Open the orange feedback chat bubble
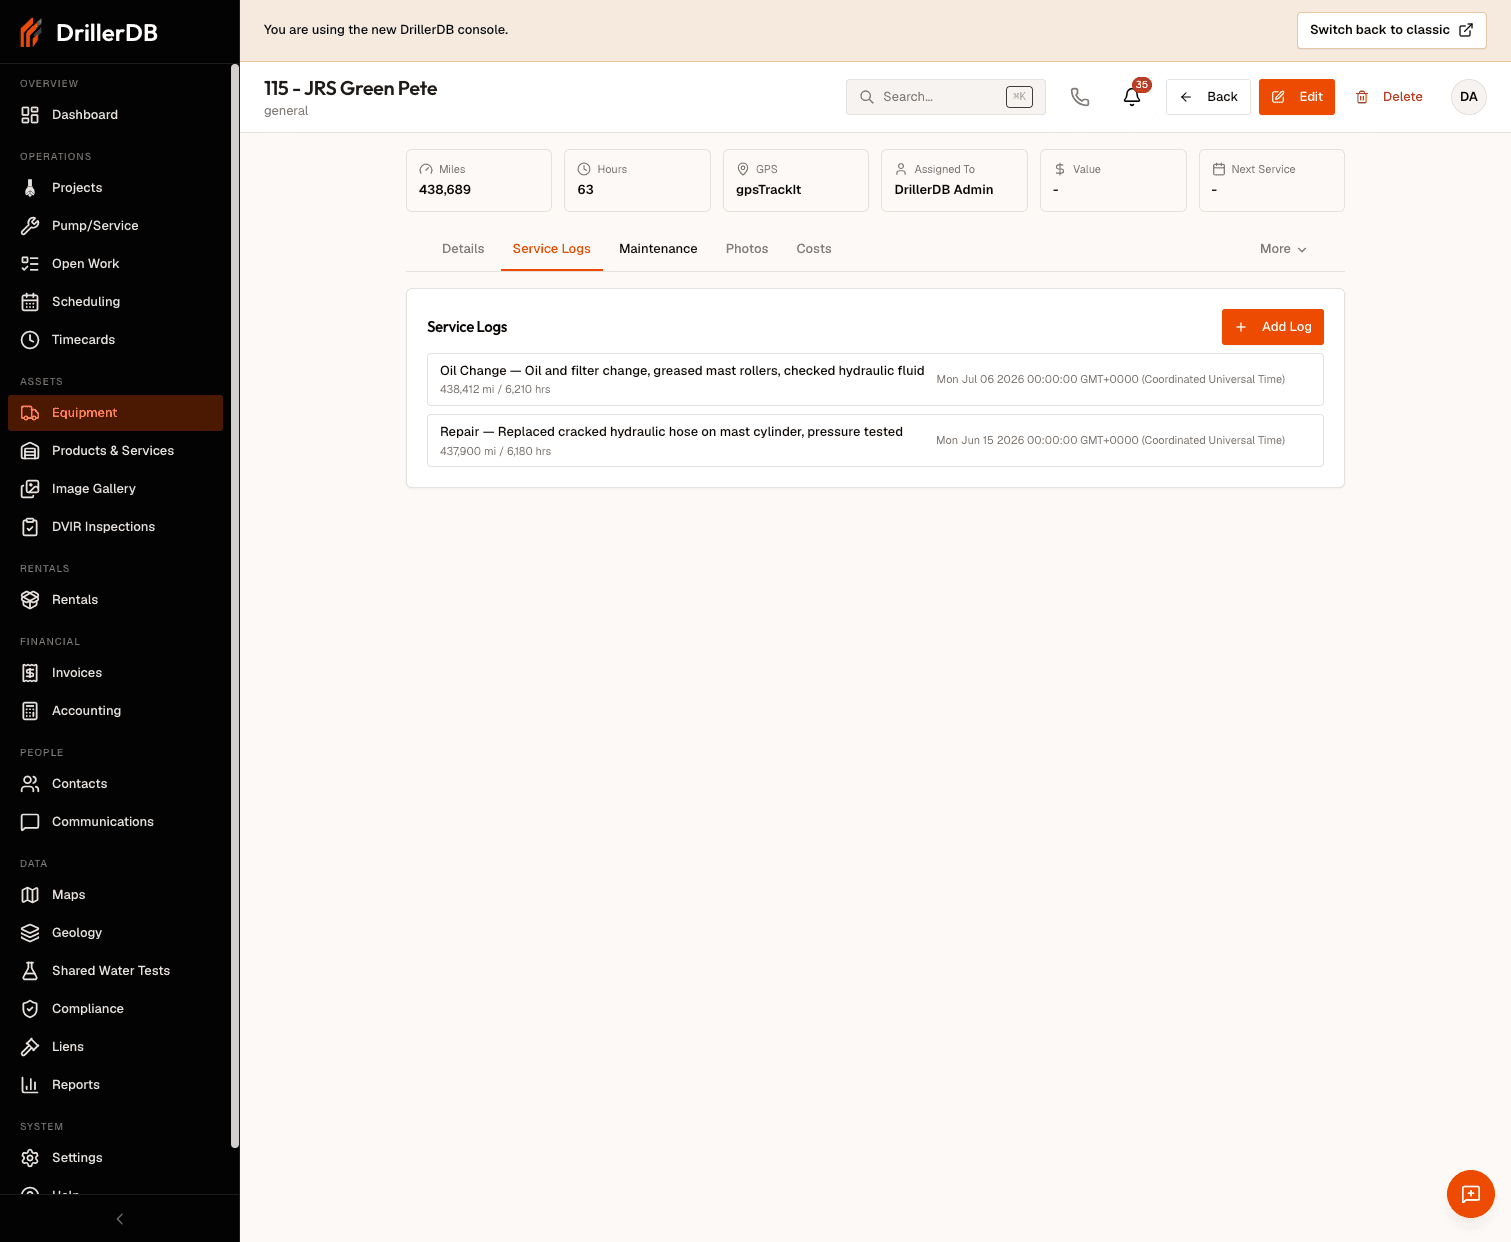The width and height of the screenshot is (1511, 1242). coord(1470,1194)
